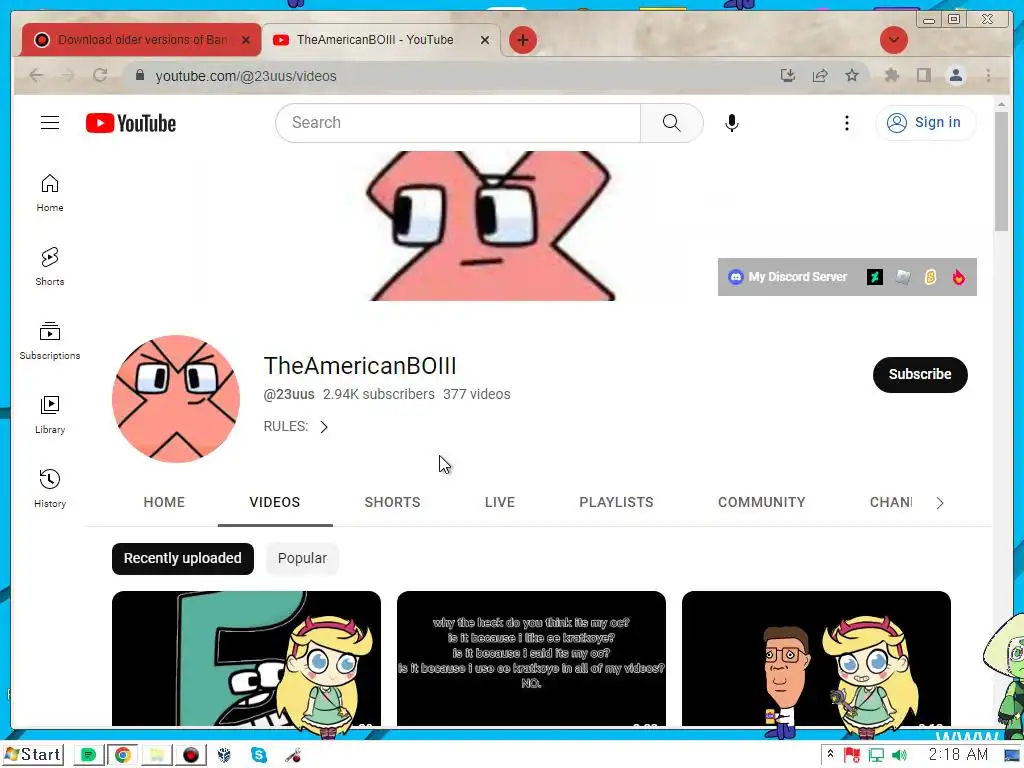Reload the page

100,75
